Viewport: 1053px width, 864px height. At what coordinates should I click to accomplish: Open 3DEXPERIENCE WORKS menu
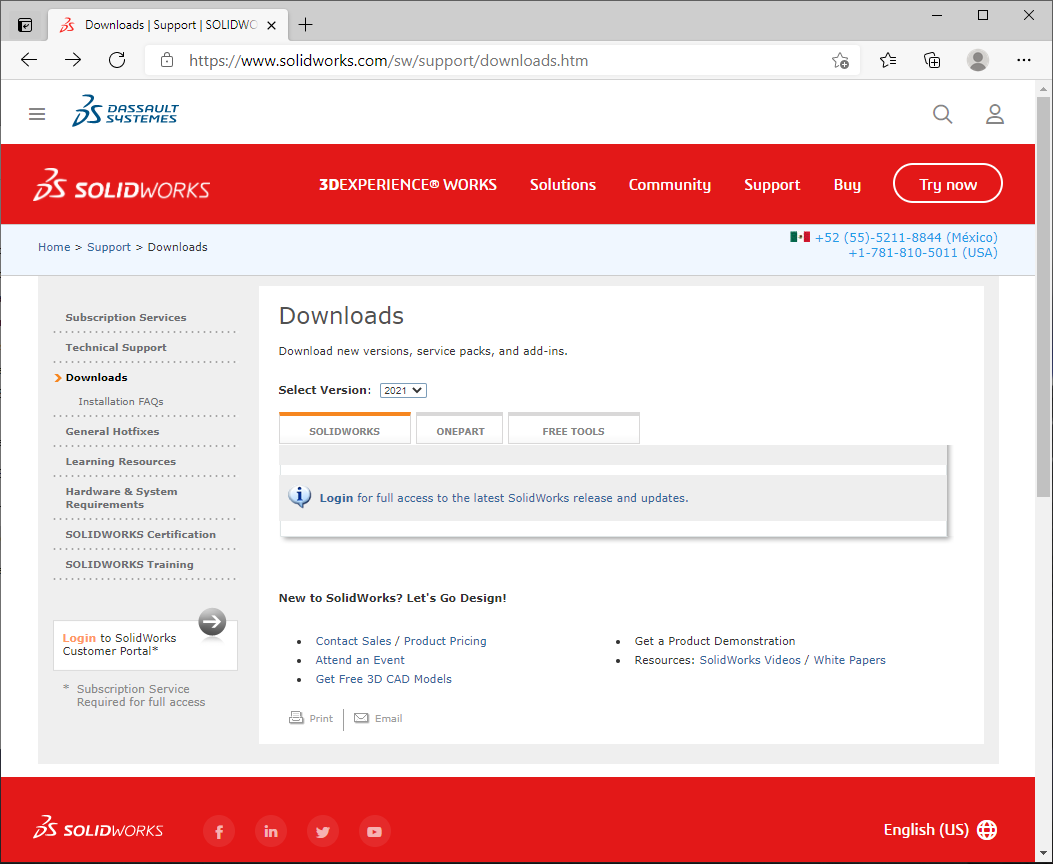click(x=408, y=185)
